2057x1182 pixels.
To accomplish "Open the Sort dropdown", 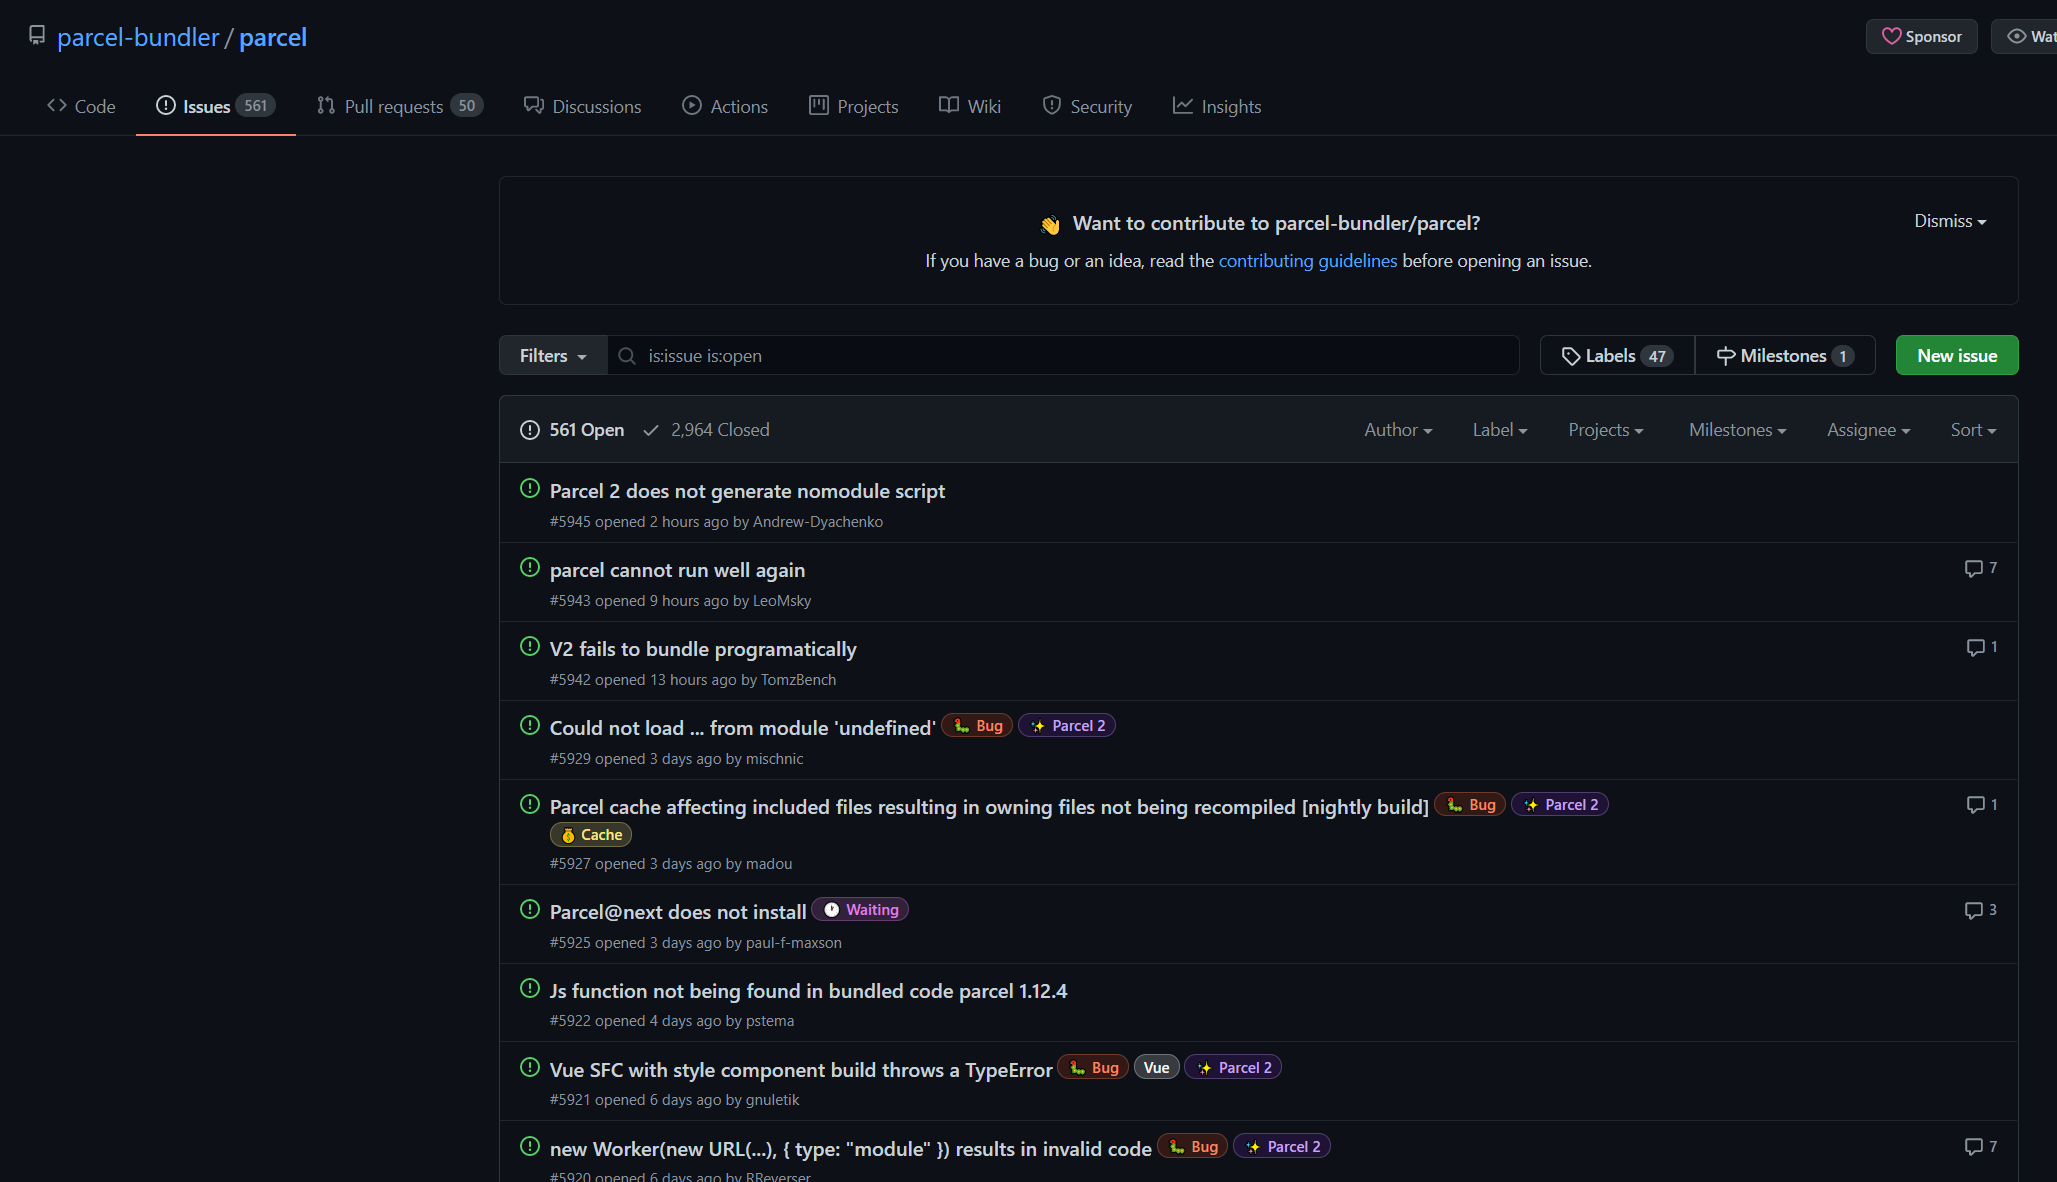I will coord(1971,429).
